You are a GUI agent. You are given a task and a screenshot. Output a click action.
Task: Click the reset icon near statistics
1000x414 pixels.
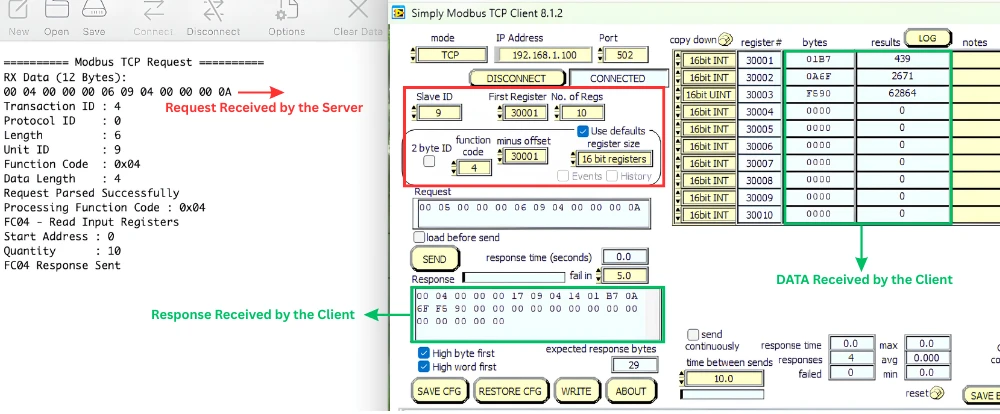937,392
